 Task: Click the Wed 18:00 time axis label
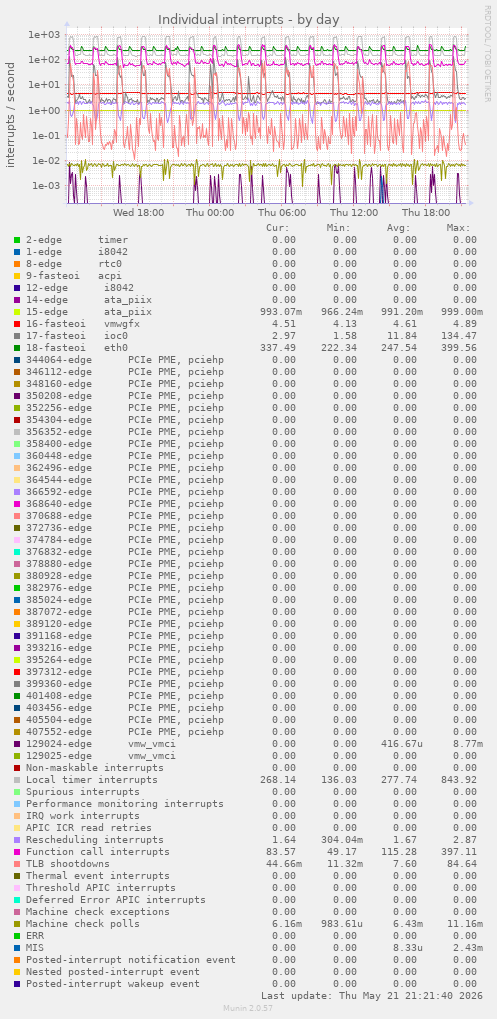tap(138, 213)
